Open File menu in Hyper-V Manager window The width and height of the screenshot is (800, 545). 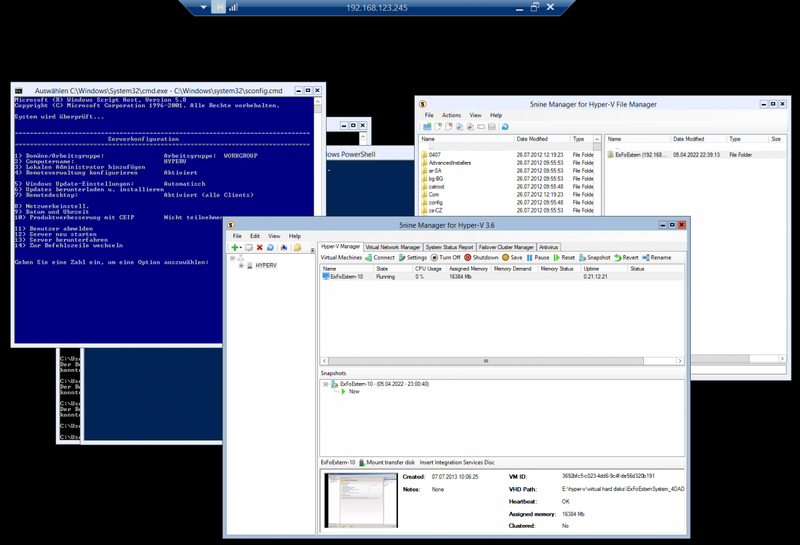237,236
